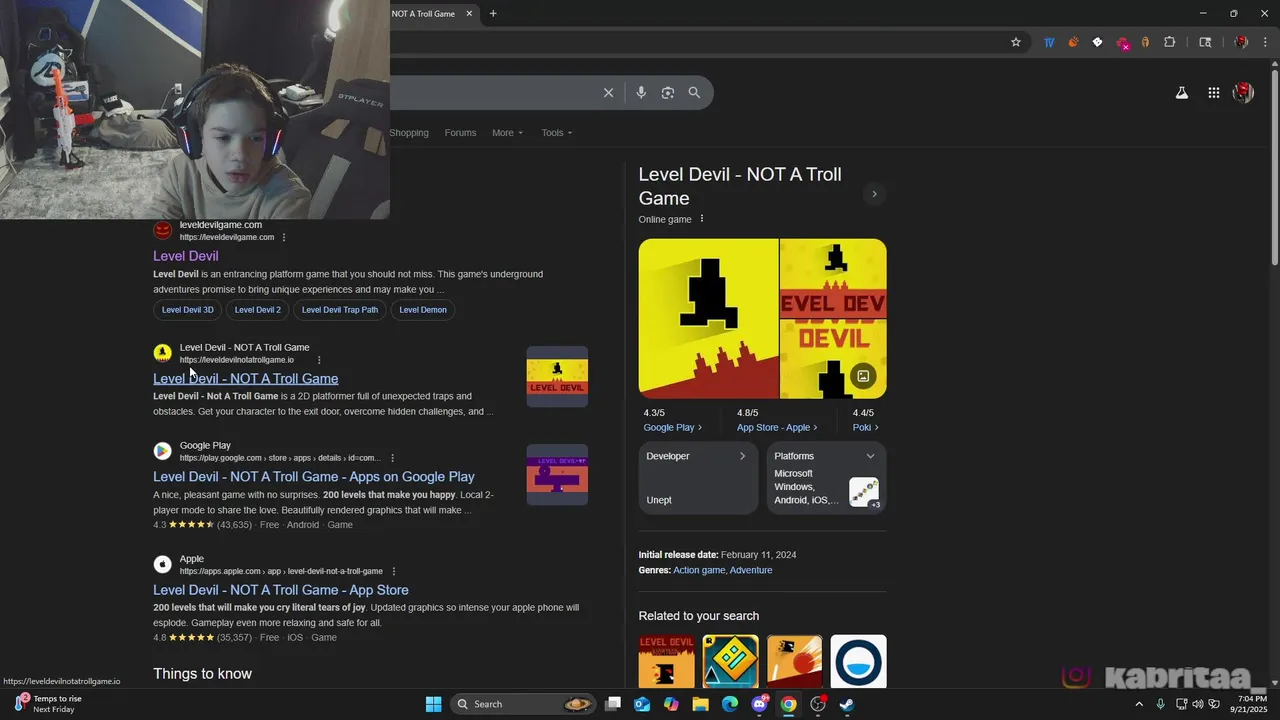1280x720 pixels.
Task: Launch Microsoft Edge from the taskbar
Action: [730, 704]
